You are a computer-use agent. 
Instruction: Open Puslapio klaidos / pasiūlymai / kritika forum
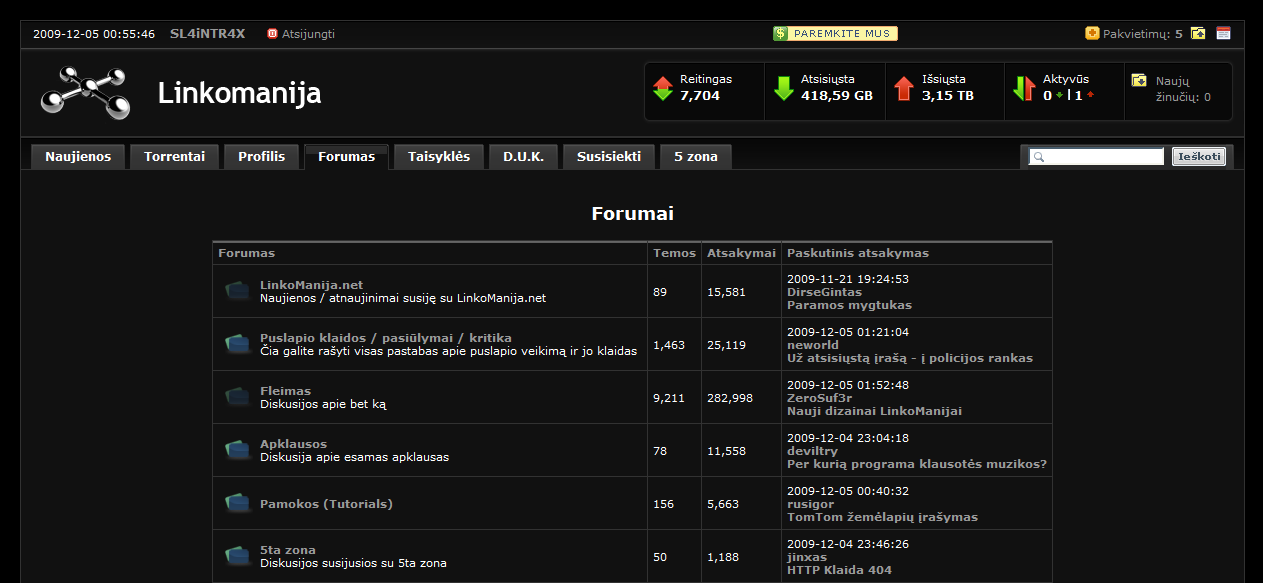[x=386, y=338]
